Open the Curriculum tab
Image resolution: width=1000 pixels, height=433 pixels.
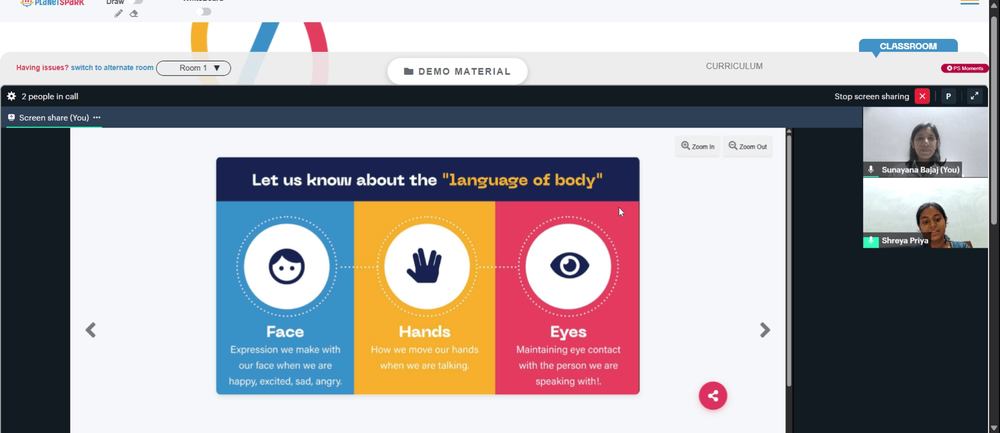[x=734, y=66]
